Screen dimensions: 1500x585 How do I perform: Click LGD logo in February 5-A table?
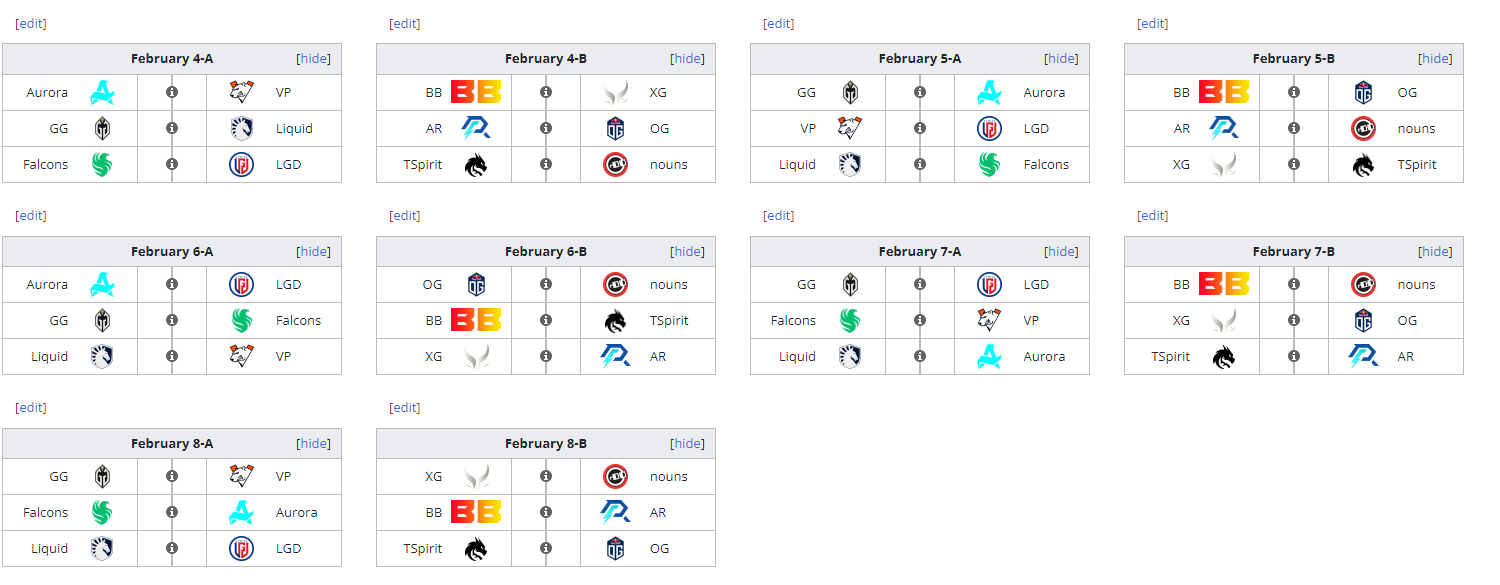(x=989, y=129)
